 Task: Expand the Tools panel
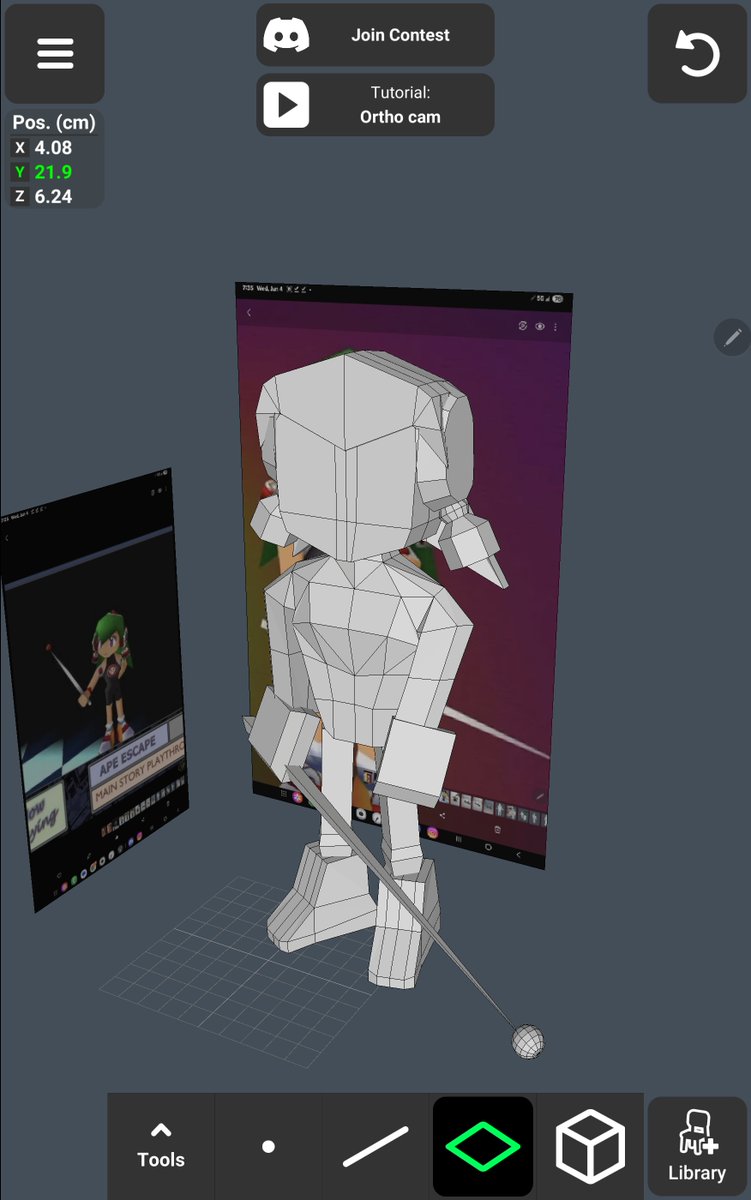161,1146
